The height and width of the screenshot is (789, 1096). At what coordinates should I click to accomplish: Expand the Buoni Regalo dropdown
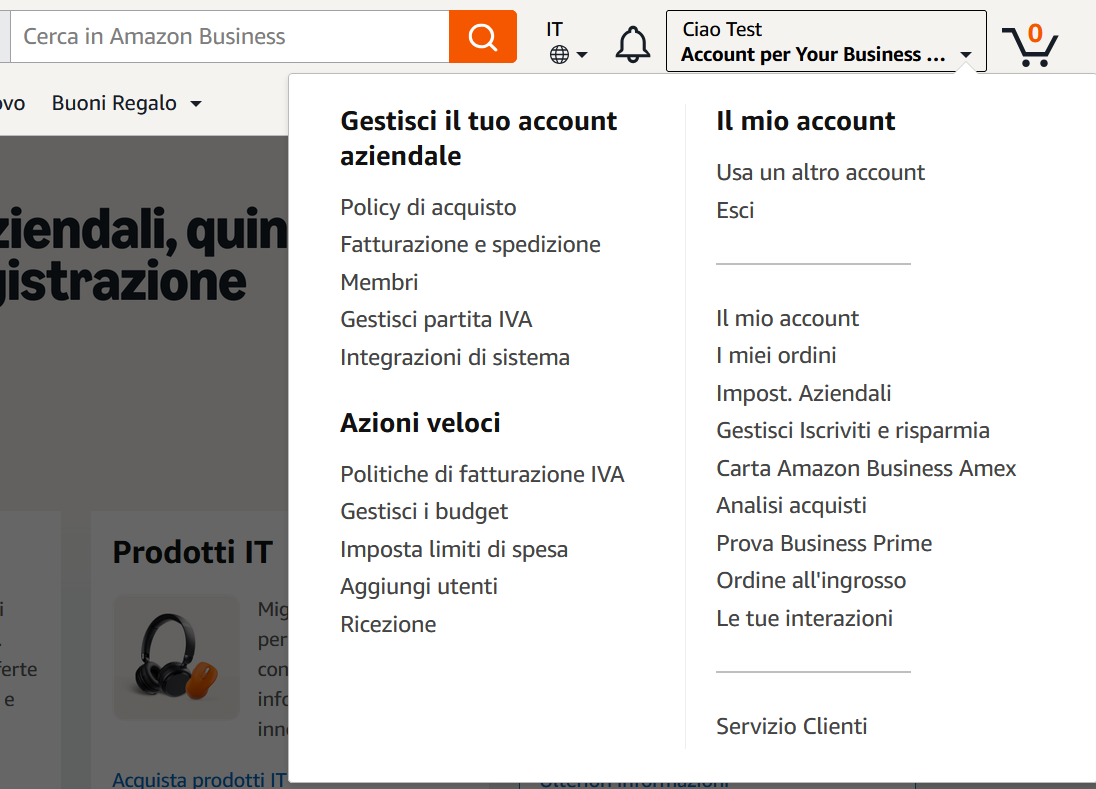[x=126, y=103]
